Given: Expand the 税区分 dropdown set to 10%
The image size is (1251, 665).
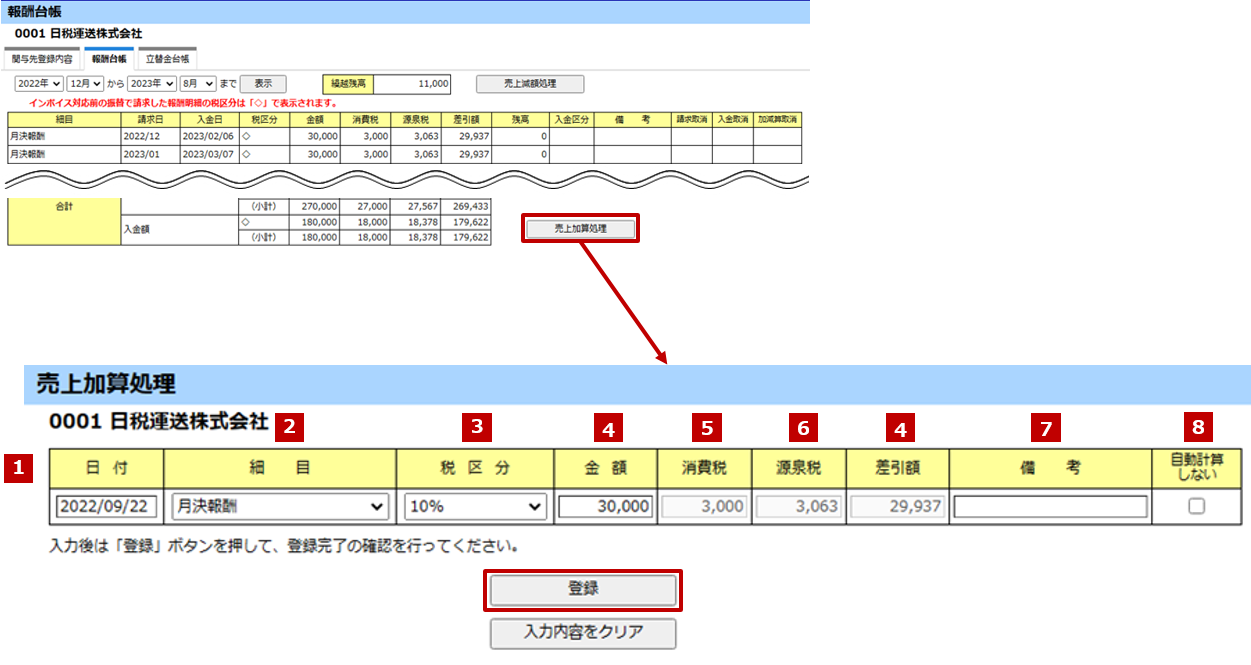Looking at the screenshot, I should coord(476,507).
